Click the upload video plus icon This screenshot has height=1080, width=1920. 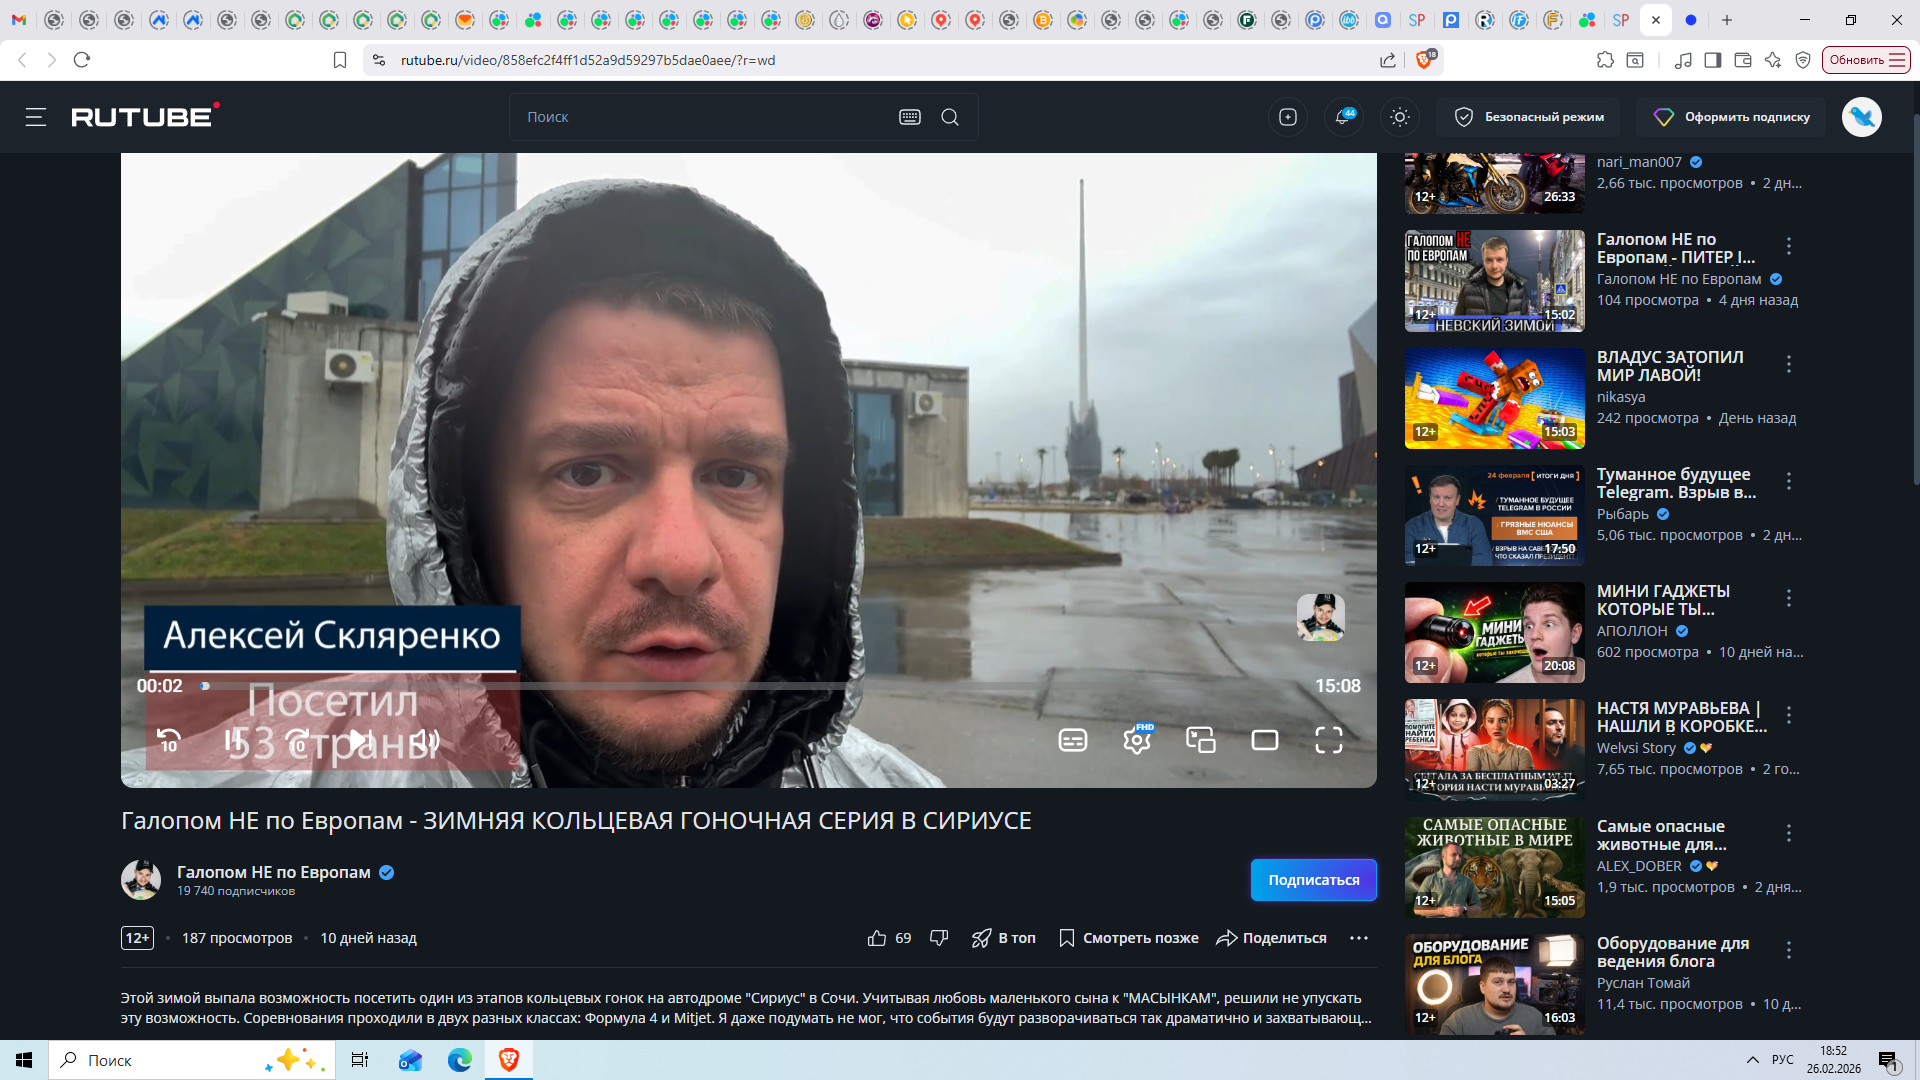[1288, 117]
